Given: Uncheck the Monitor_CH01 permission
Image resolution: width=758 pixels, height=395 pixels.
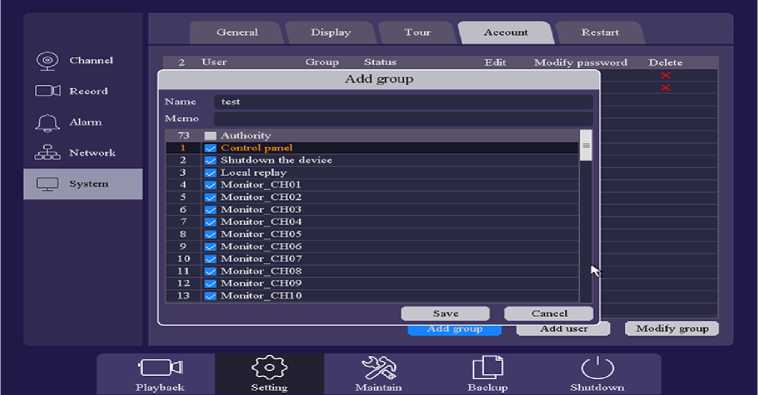Looking at the screenshot, I should click(210, 185).
